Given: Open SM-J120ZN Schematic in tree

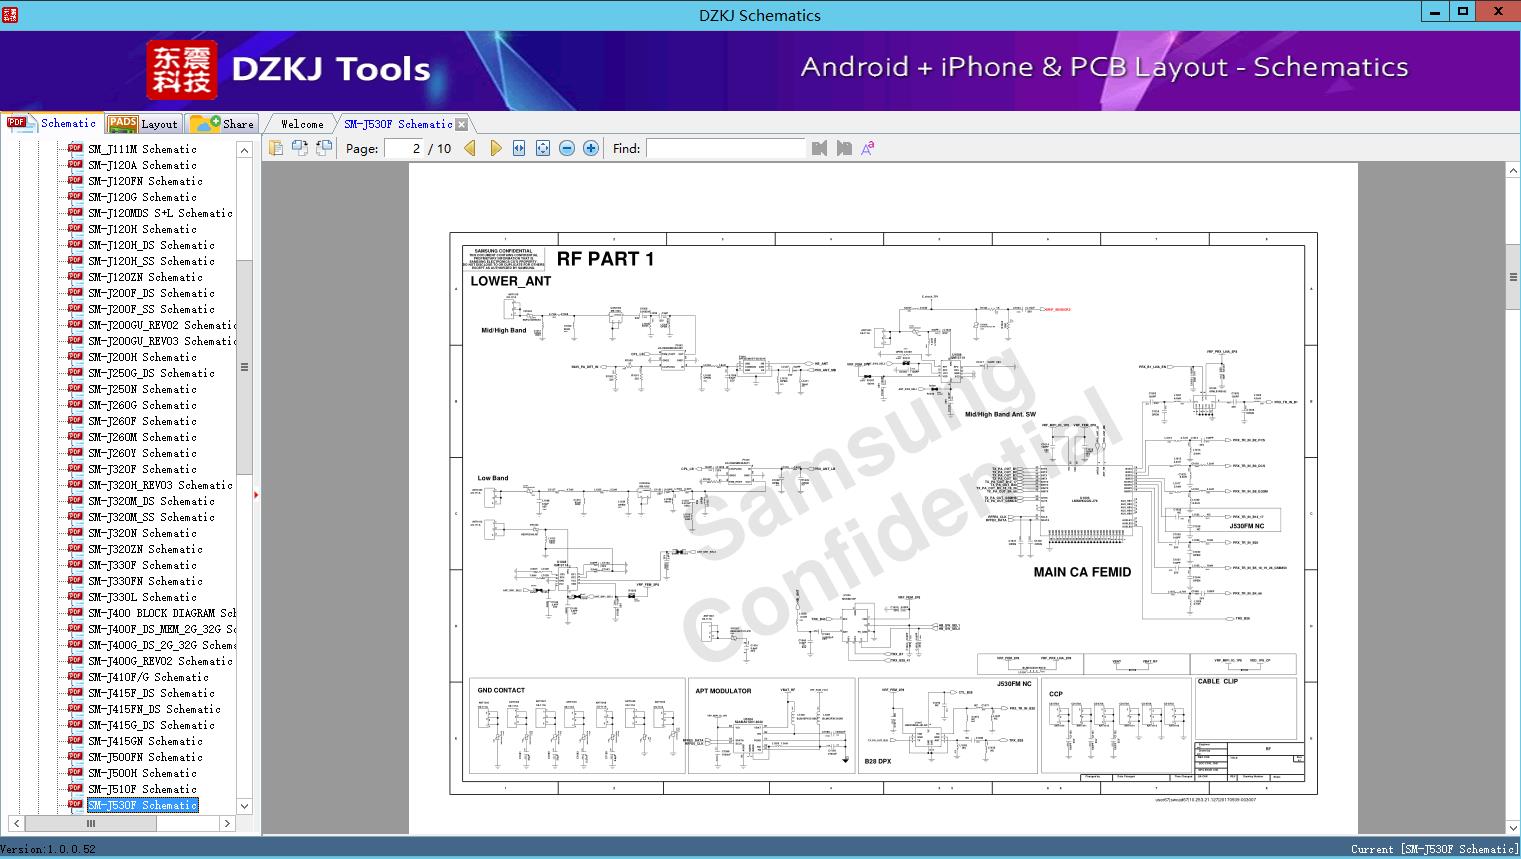Looking at the screenshot, I should click(145, 277).
